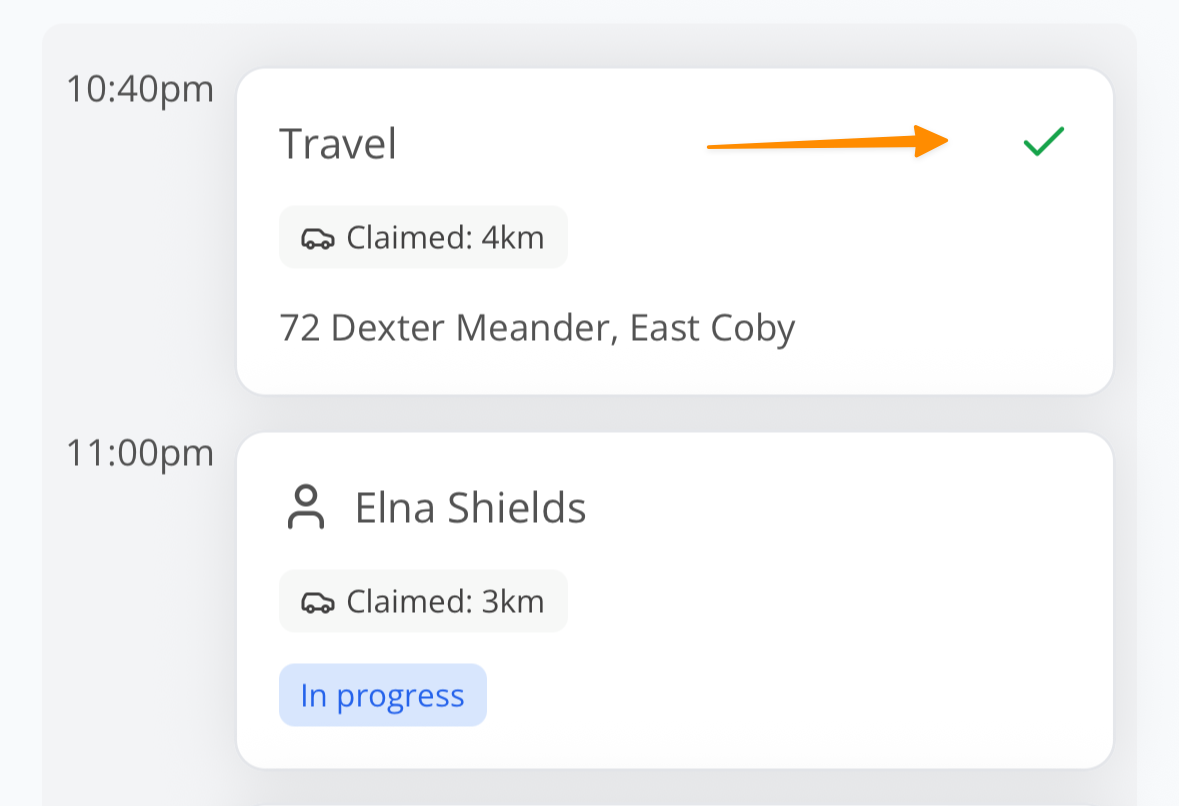Click the car icon beside Claimed: 3km
This screenshot has width=1179, height=806.
(x=317, y=602)
